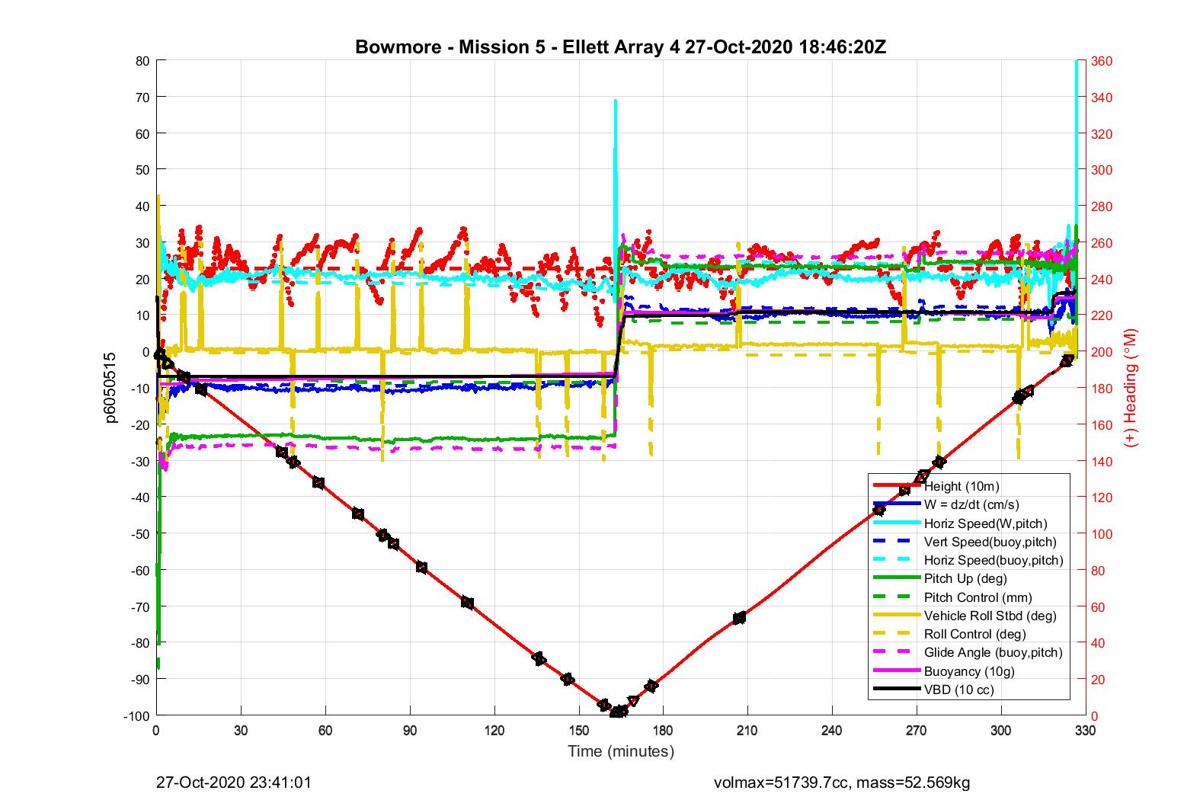
Task: Click the x-axis label "Time (minutes)"
Action: 621,751
